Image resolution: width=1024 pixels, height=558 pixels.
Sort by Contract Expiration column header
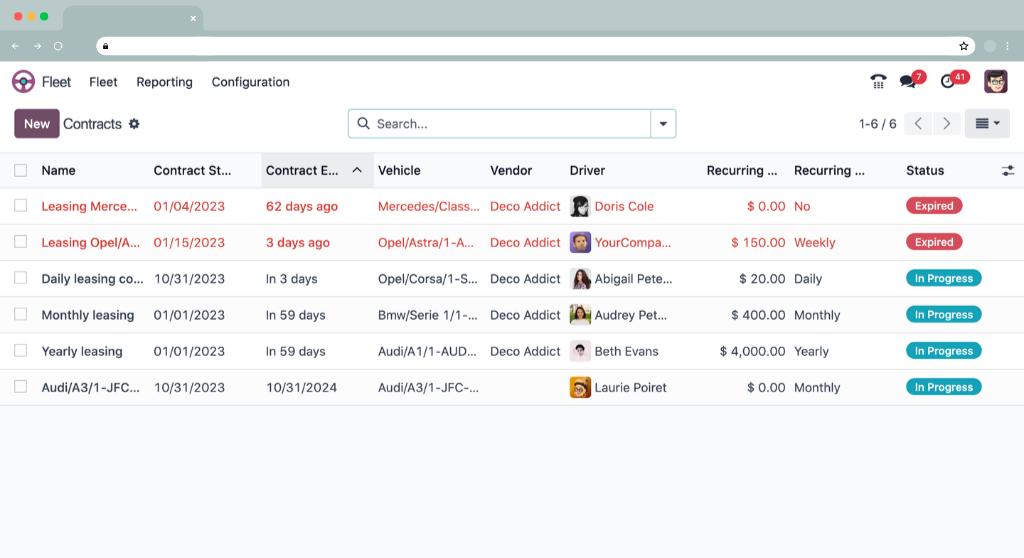point(303,171)
